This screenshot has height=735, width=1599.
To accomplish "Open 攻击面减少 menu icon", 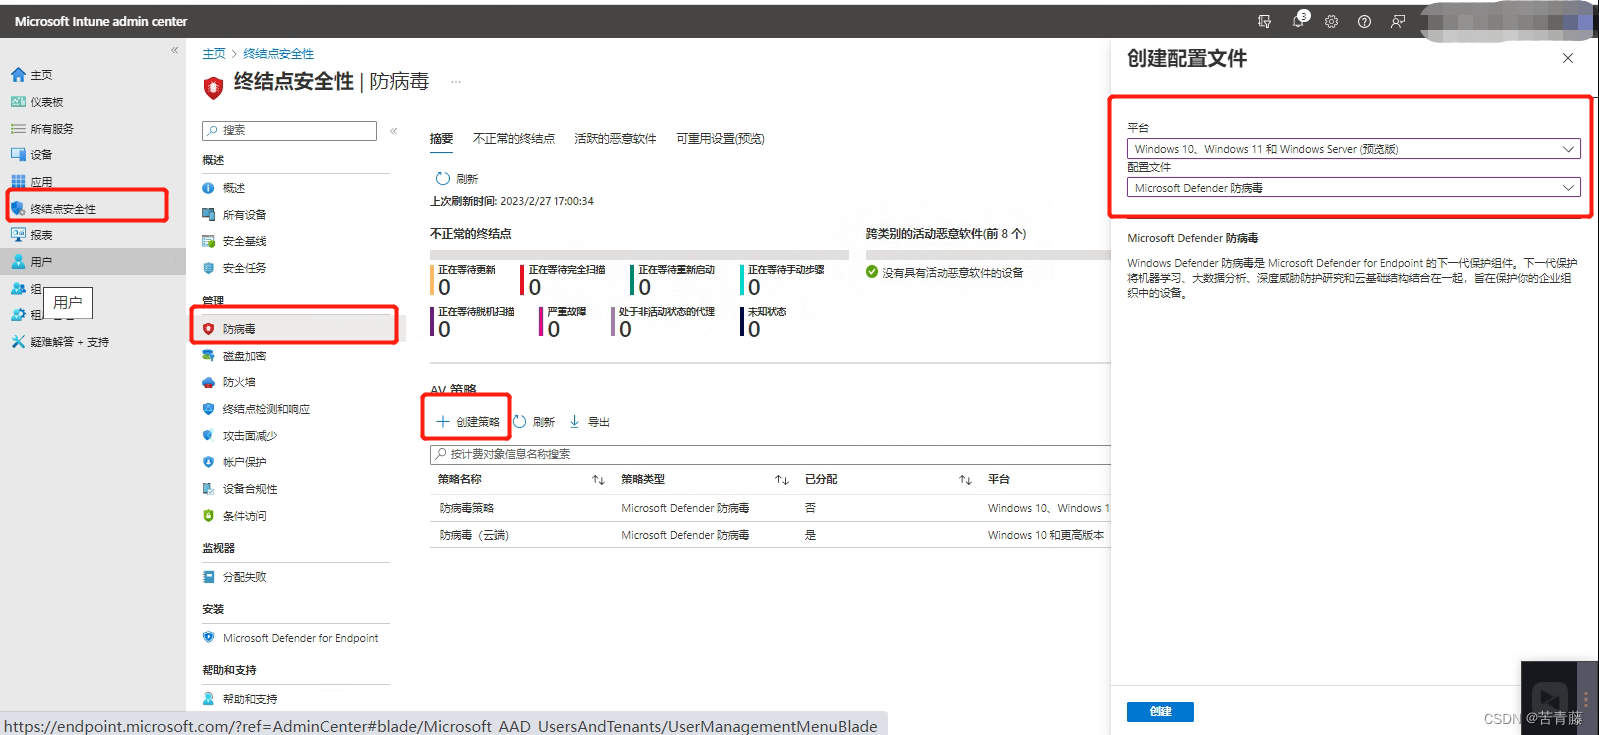I will point(208,436).
